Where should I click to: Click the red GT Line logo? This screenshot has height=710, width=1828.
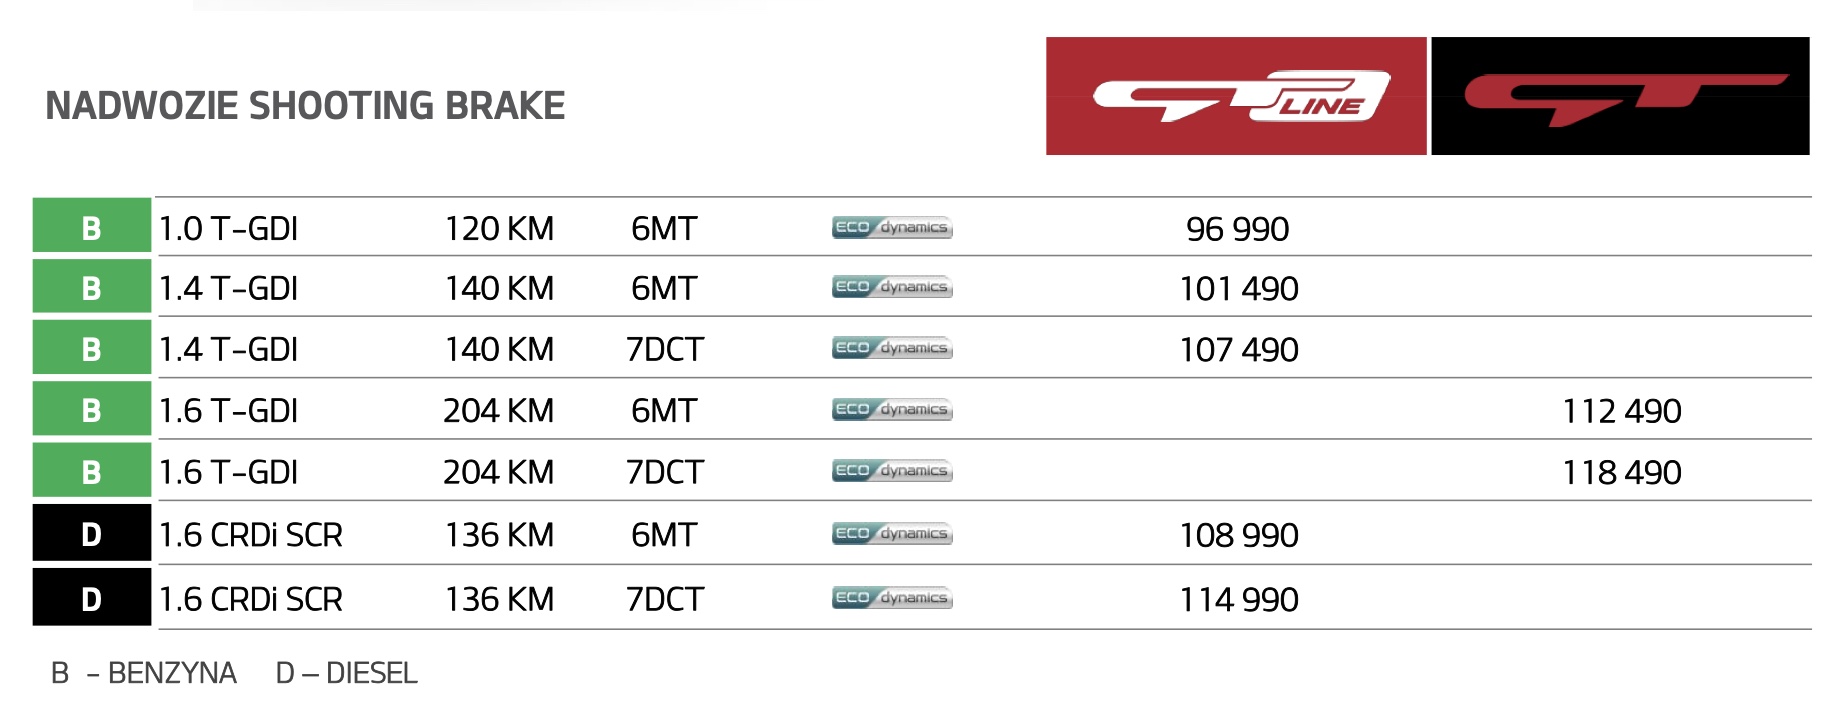pyautogui.click(x=1236, y=96)
